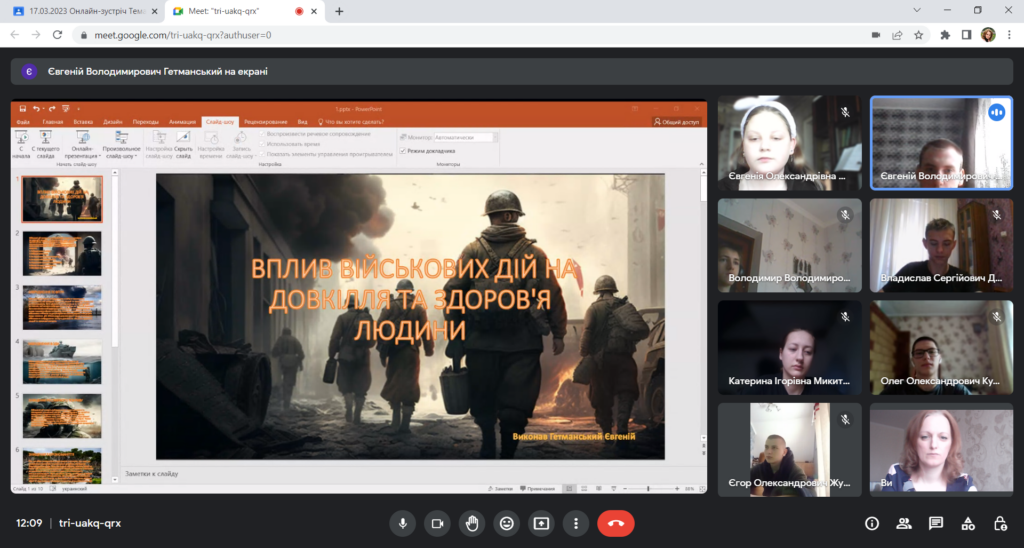Click Катерина Ігорівна's video tile
The height and width of the screenshot is (548, 1024).
789,348
